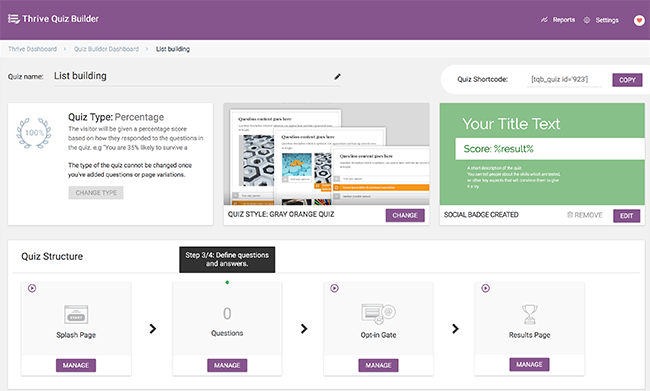Image resolution: width=650 pixels, height=391 pixels.
Task: Go to Thrive Dashboard breadcrumb
Action: pyautogui.click(x=32, y=49)
